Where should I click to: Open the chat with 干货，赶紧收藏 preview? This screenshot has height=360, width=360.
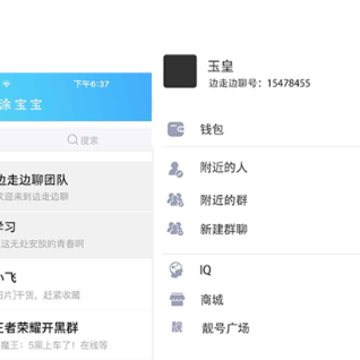(x=76, y=285)
